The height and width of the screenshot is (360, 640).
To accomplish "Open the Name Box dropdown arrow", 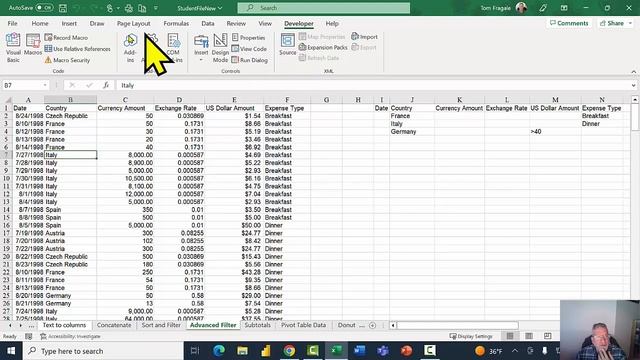I will coord(45,85).
